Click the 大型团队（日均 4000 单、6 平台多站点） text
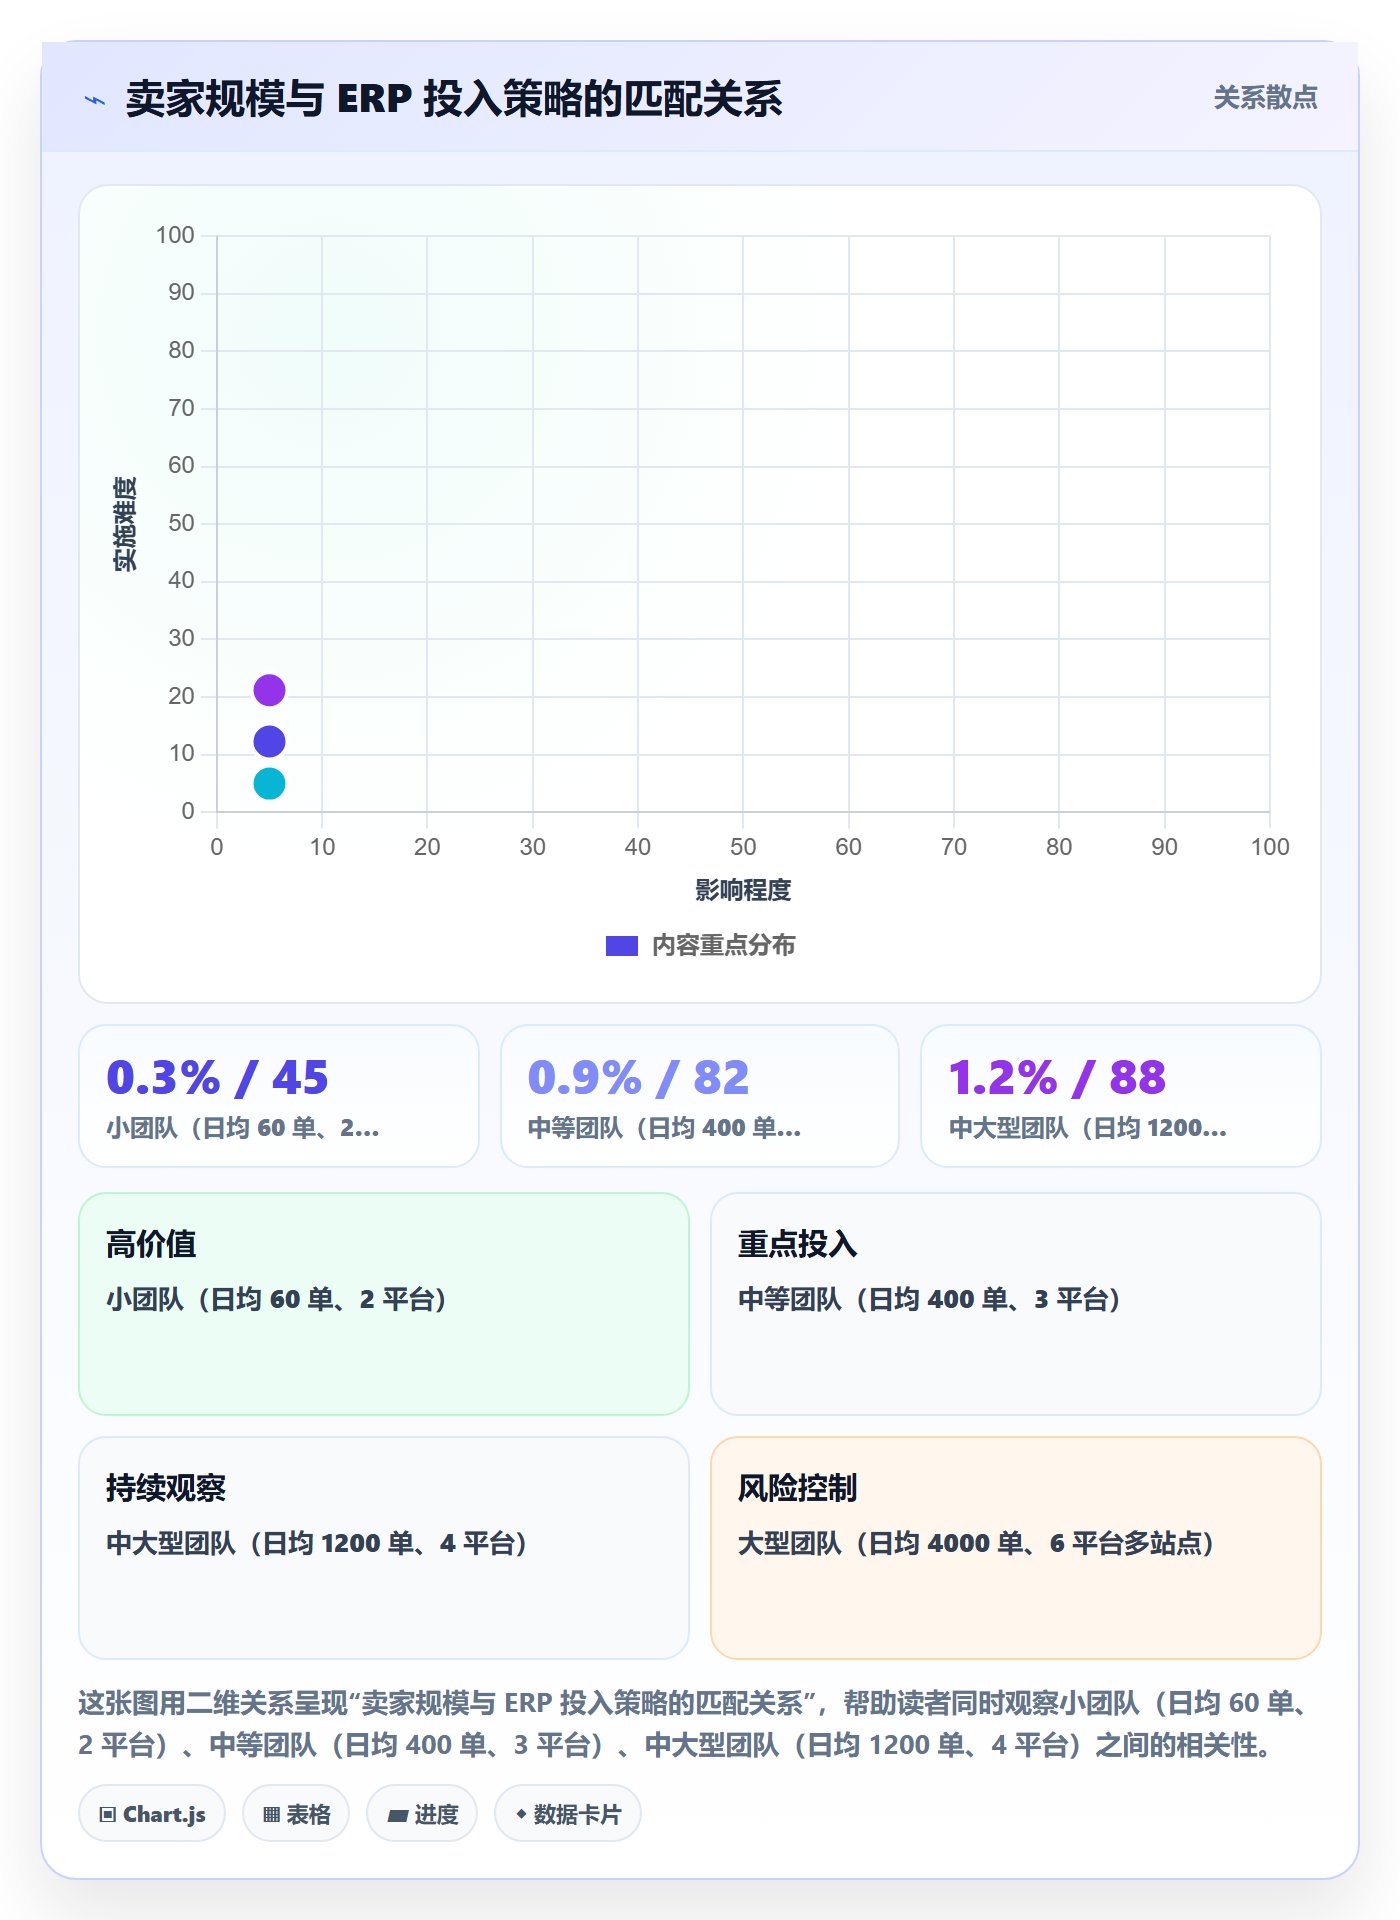This screenshot has height=1920, width=1400. [x=977, y=1544]
